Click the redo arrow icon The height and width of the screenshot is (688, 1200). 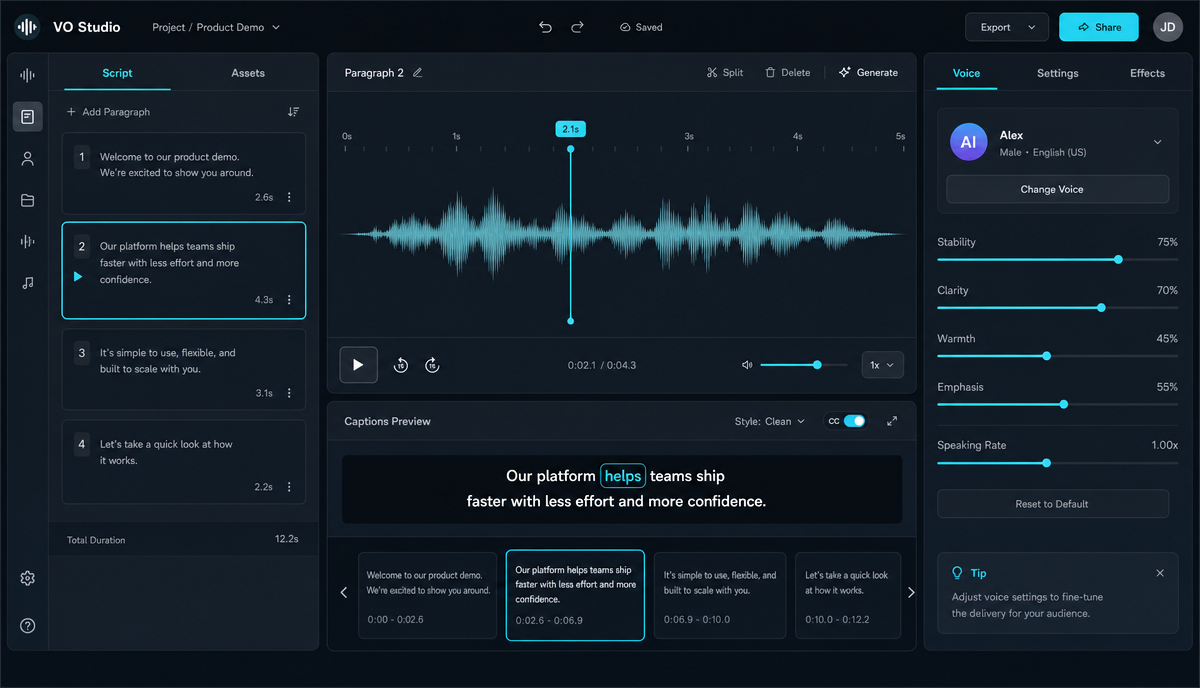577,27
